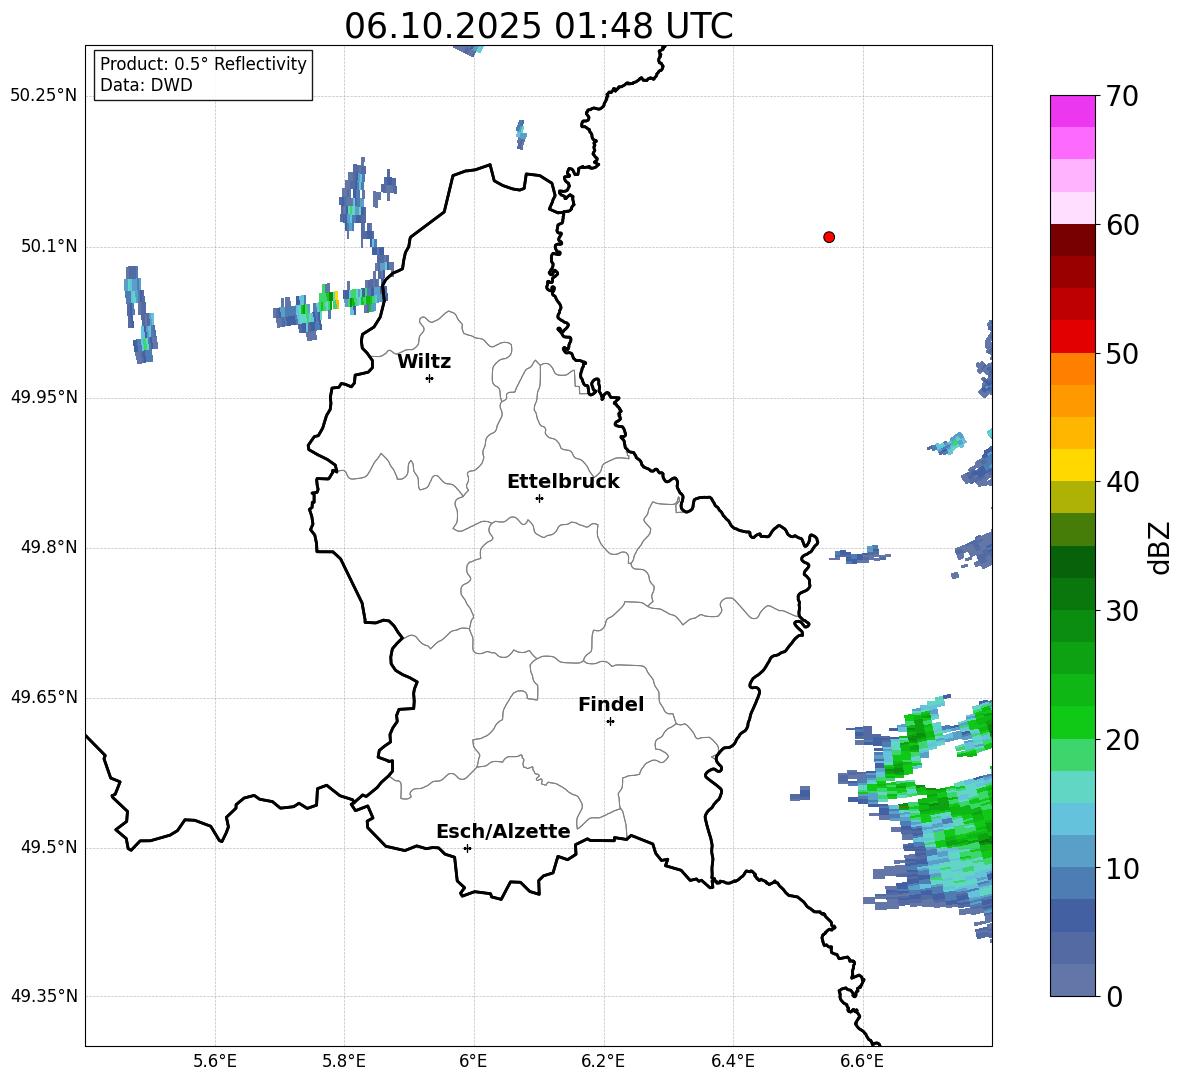Click the 6.2°E longitude label

603,1061
